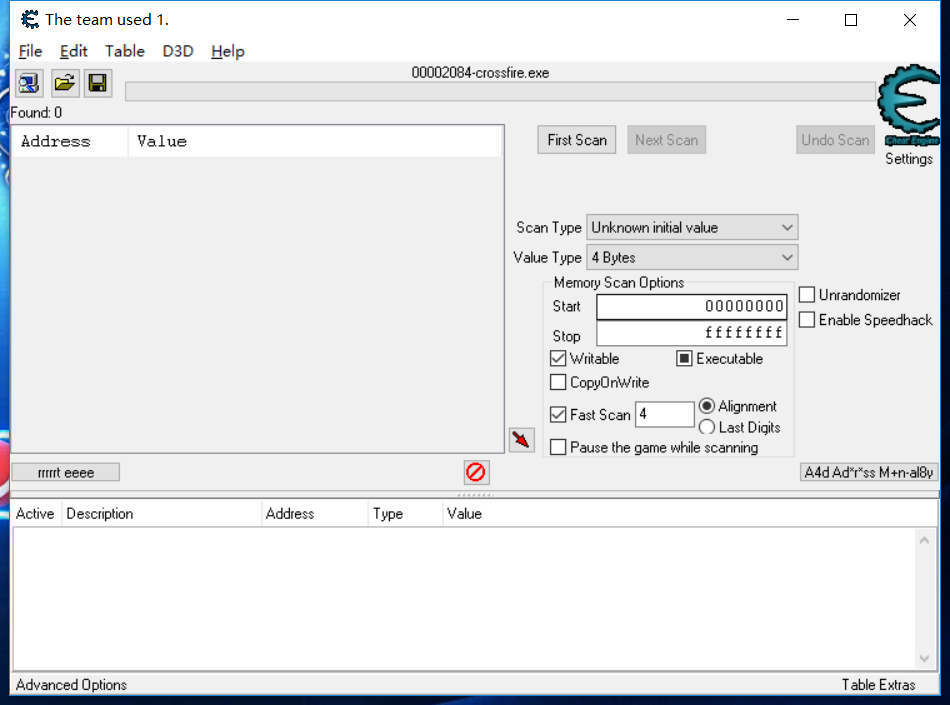
Task: Click the Fast Scan alignment value field
Action: [664, 414]
